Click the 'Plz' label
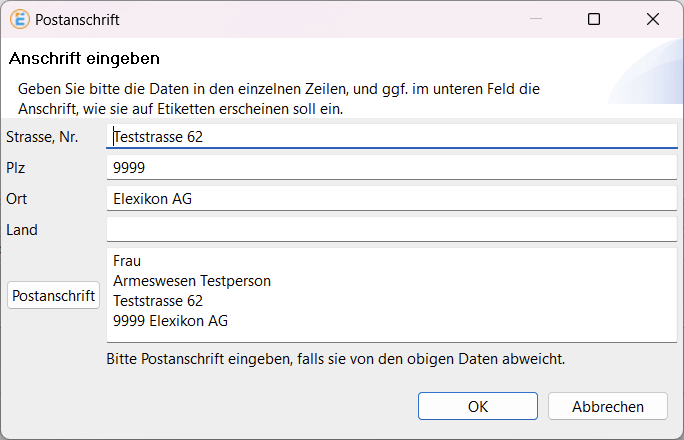Image resolution: width=684 pixels, height=440 pixels. [17, 168]
